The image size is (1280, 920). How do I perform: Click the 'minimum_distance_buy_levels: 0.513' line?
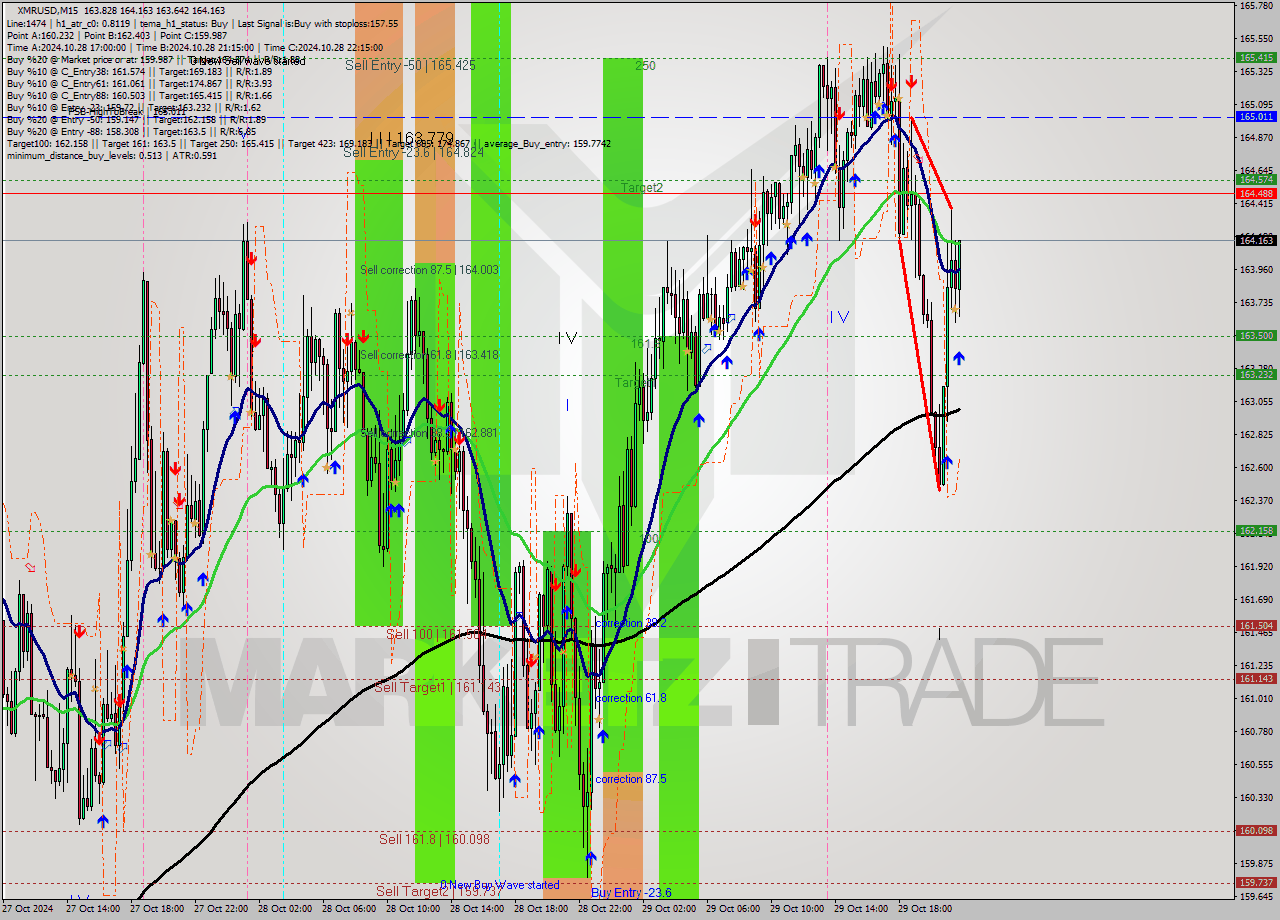[x=112, y=155]
